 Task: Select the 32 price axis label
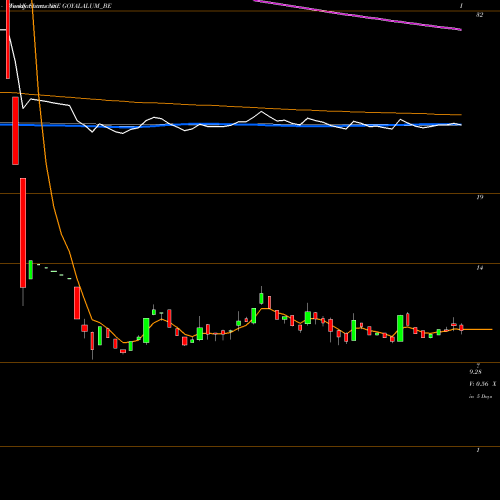pyautogui.click(x=479, y=15)
